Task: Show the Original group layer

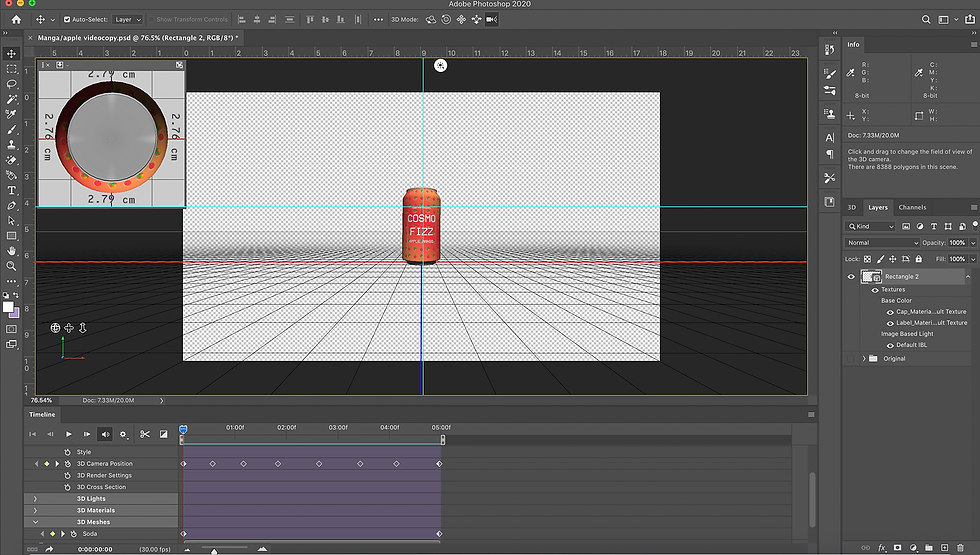Action: [851, 359]
